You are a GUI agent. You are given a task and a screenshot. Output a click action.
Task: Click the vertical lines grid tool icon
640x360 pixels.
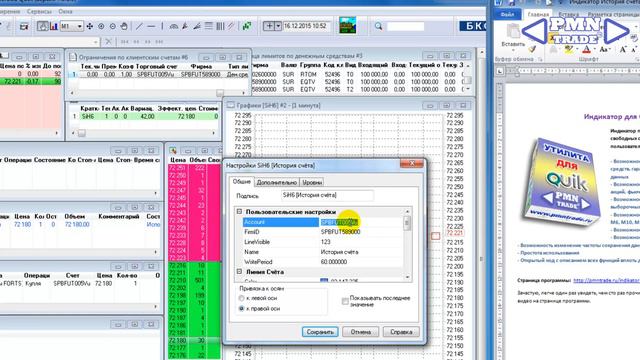pyautogui.click(x=220, y=26)
